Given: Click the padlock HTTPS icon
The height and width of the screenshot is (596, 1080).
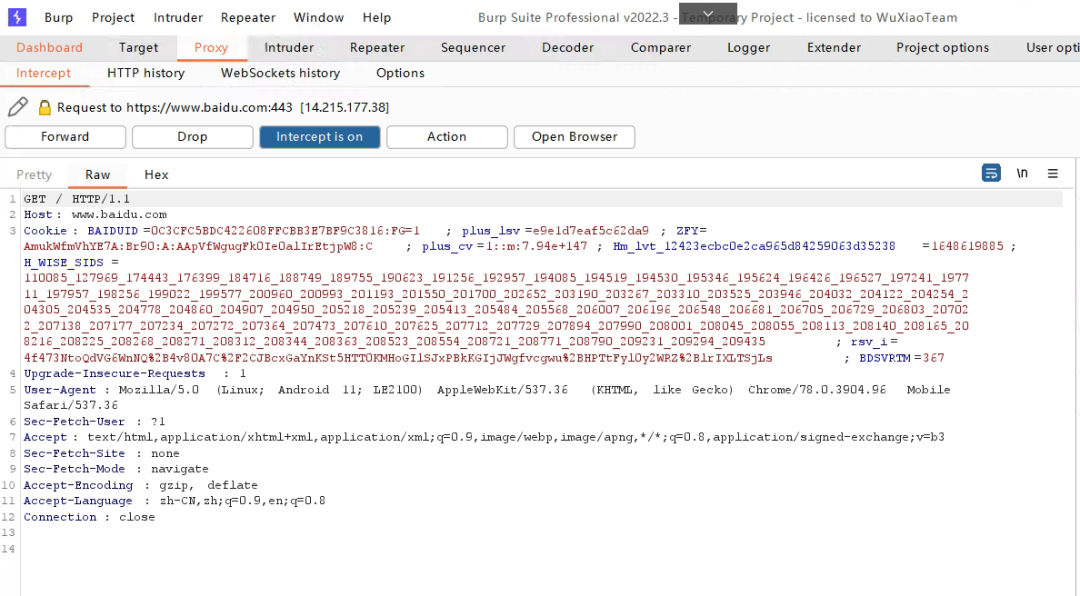Looking at the screenshot, I should click(x=45, y=107).
